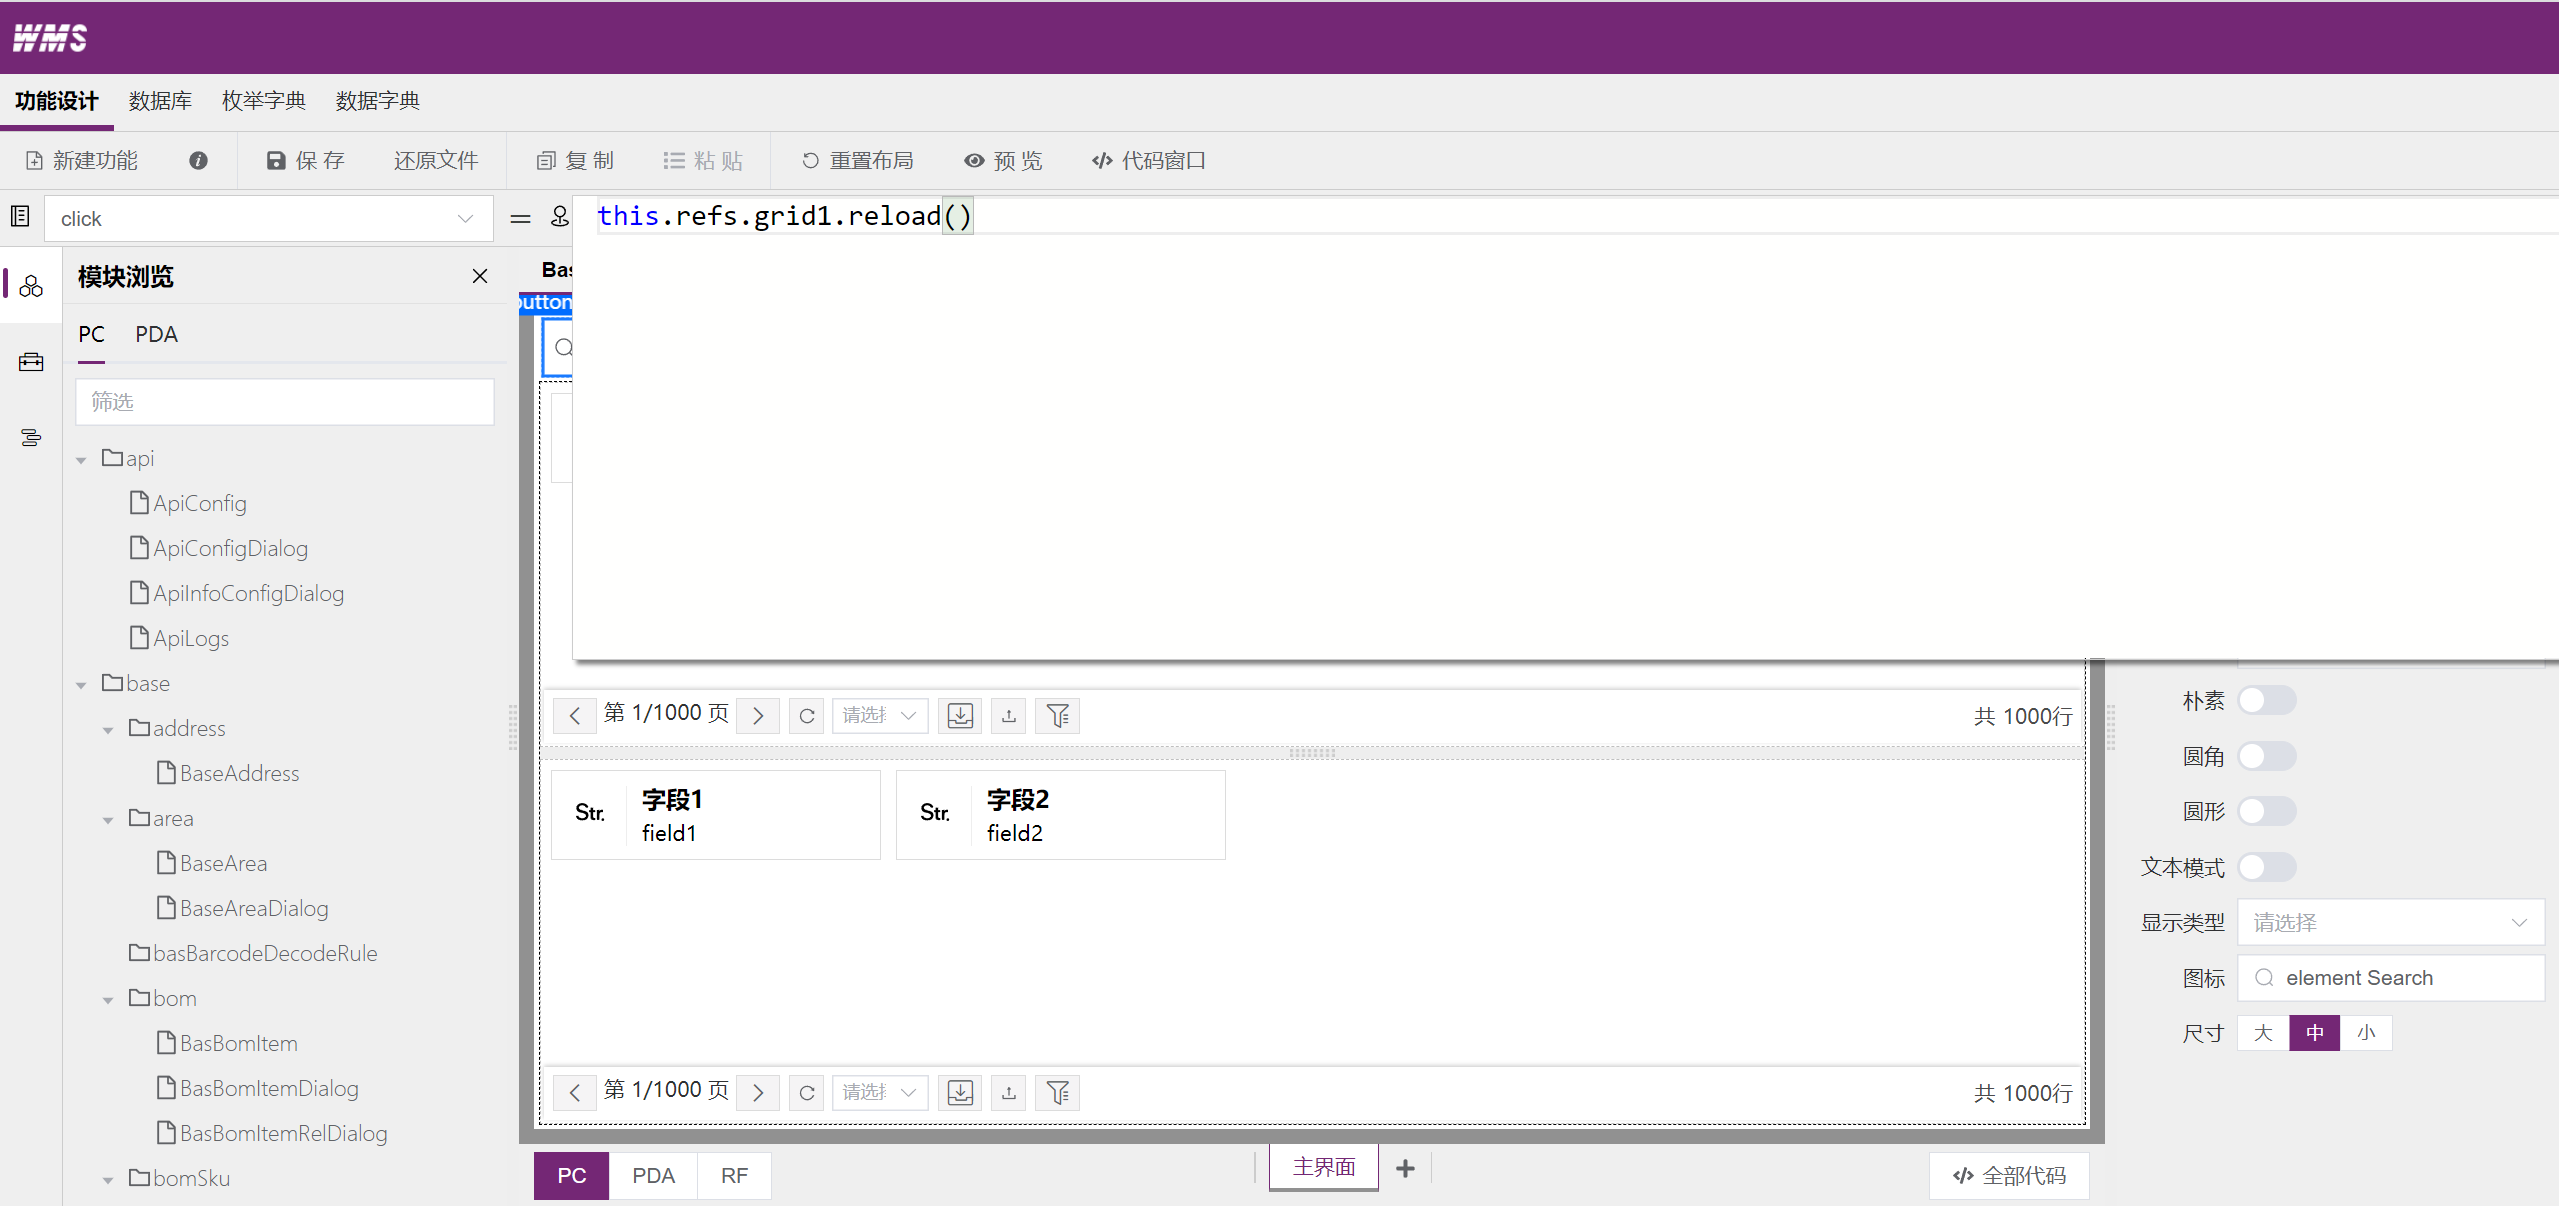
Task: Click the 图标 element Search field
Action: (x=2390, y=978)
